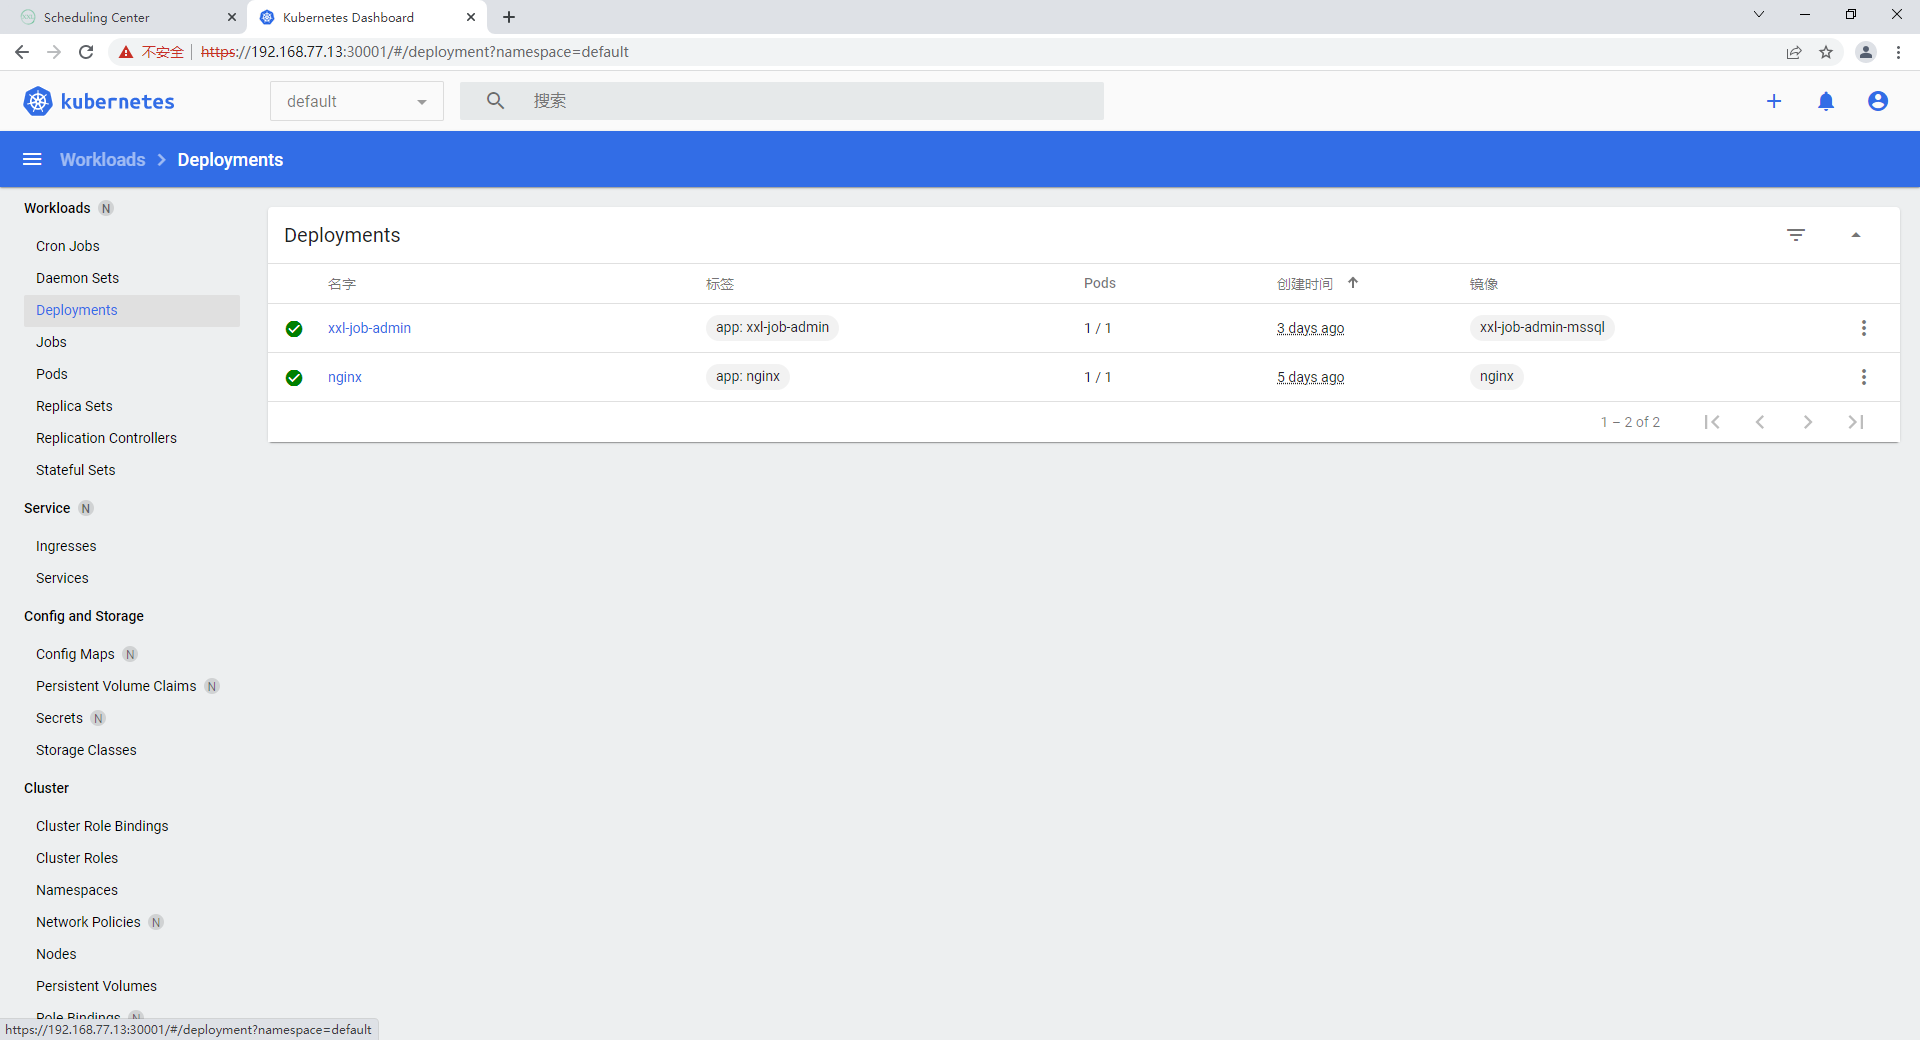The image size is (1920, 1040).
Task: Click the browser back arrow
Action: pyautogui.click(x=22, y=52)
